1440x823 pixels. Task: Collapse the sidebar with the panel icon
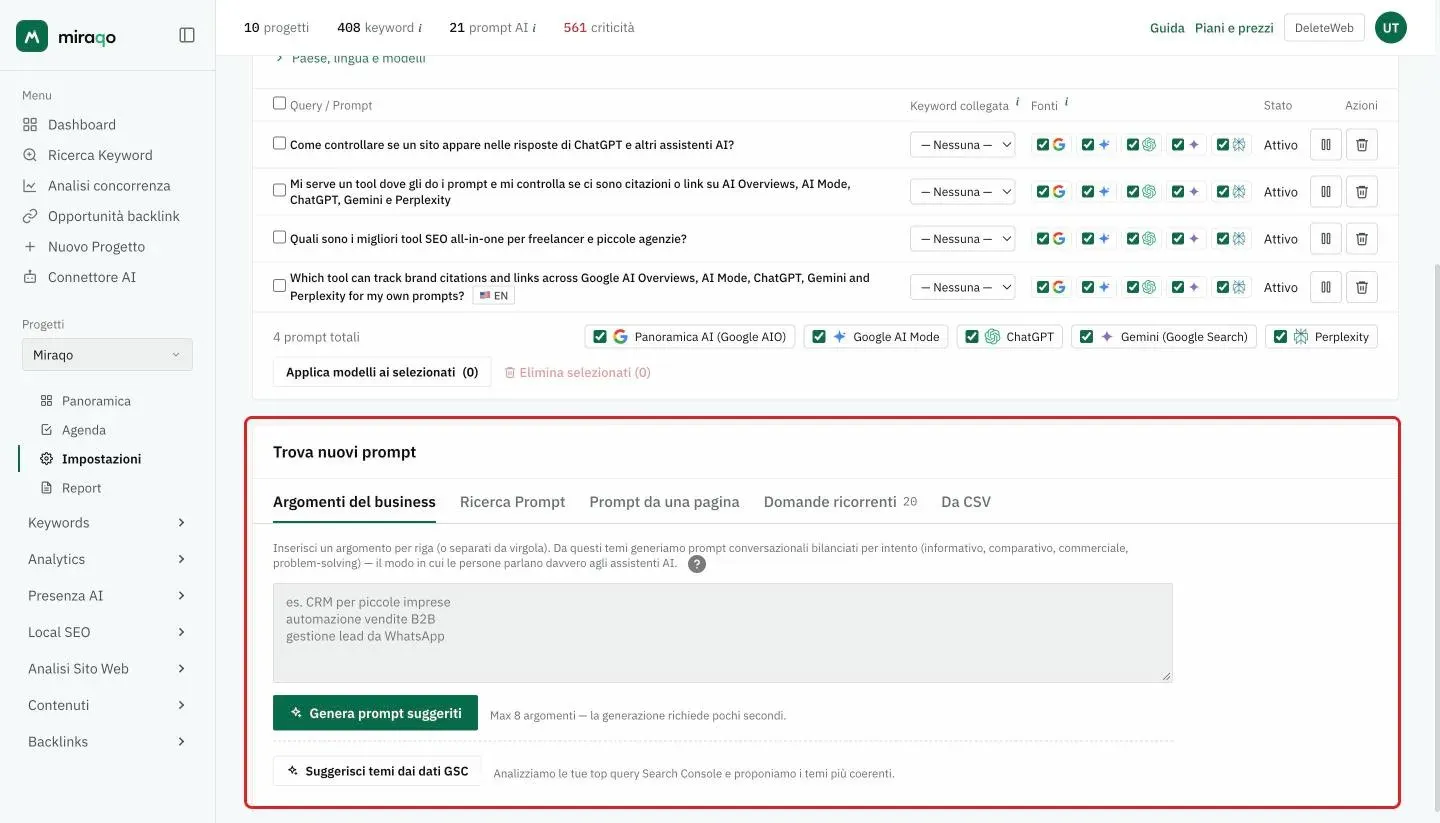[x=187, y=35]
